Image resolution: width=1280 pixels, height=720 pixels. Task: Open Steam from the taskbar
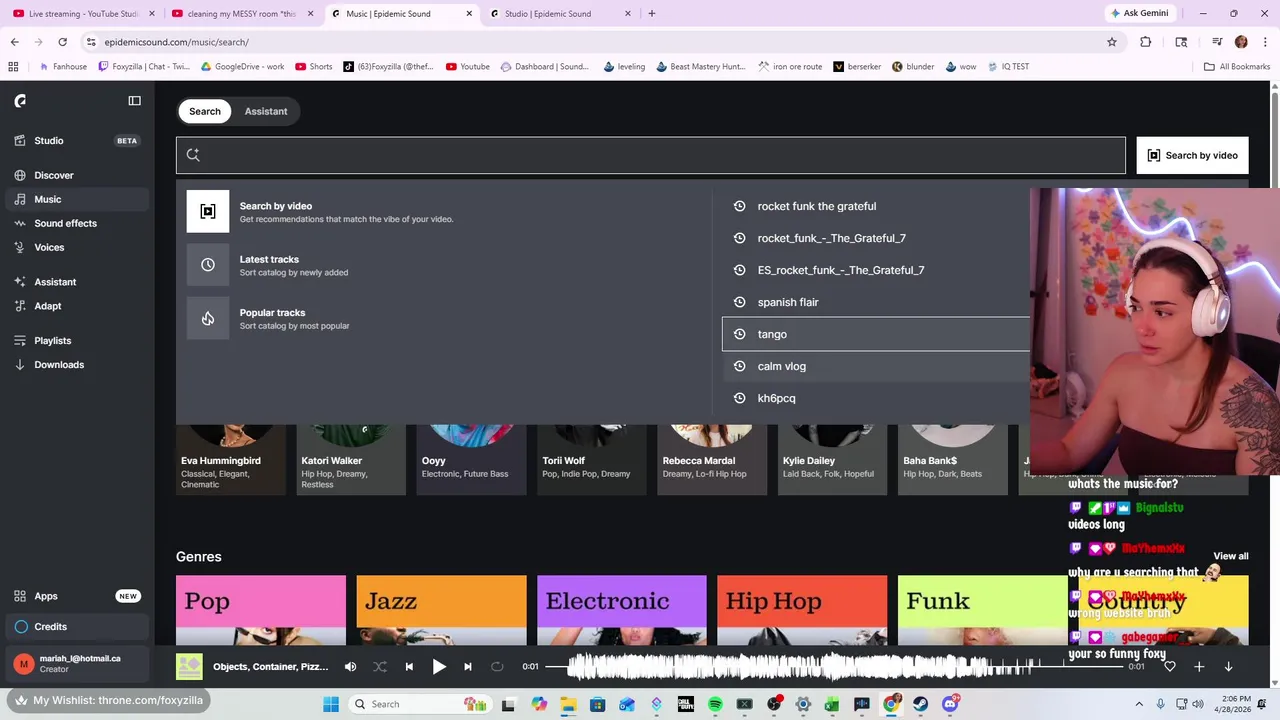(x=920, y=704)
